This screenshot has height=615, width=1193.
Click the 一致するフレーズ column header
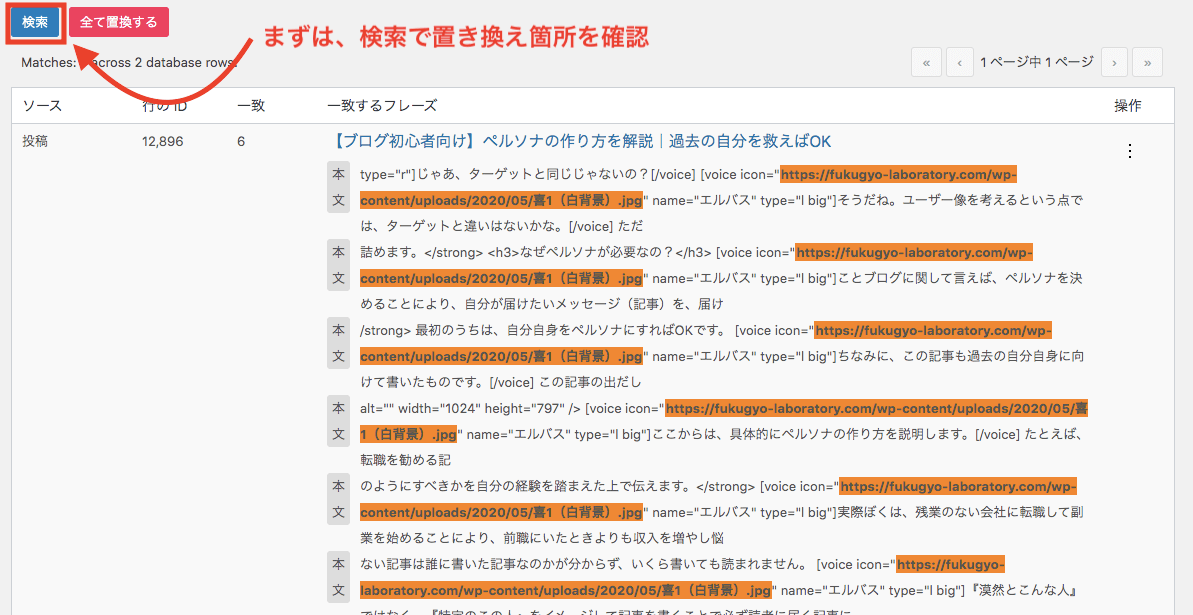[382, 106]
